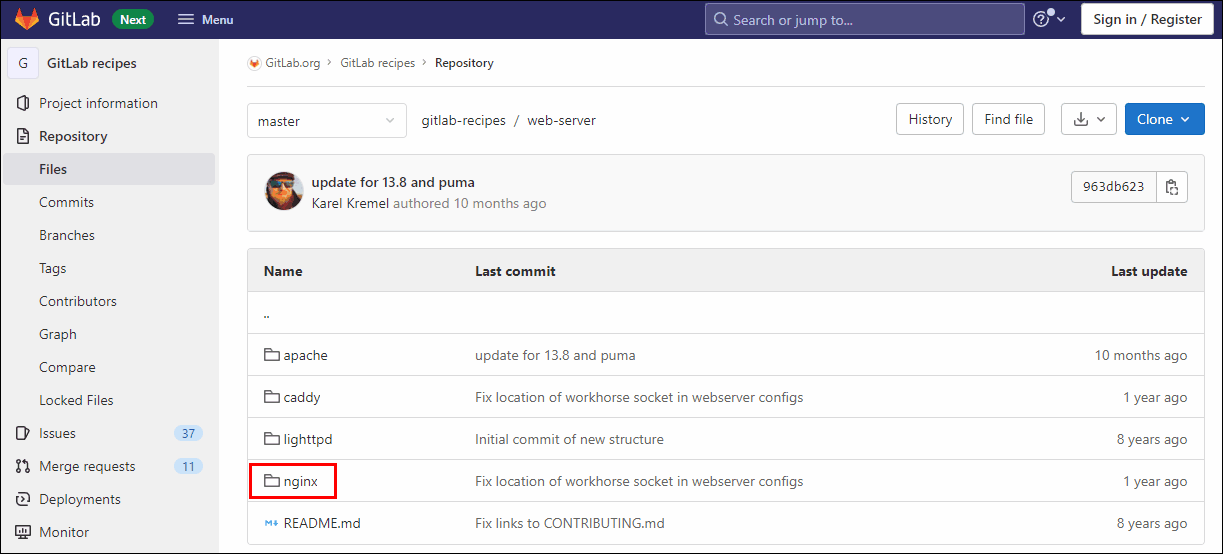Click the History button
This screenshot has height=554, width=1223.
(930, 119)
